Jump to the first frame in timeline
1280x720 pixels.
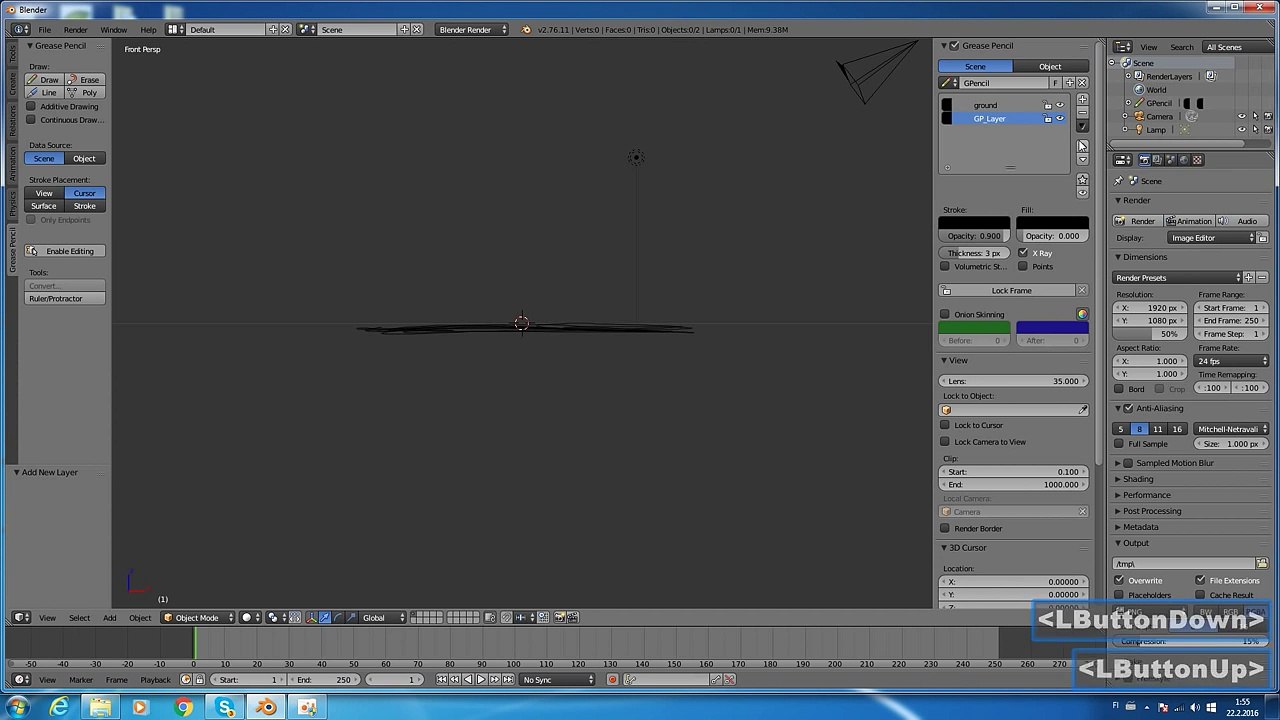pos(442,680)
